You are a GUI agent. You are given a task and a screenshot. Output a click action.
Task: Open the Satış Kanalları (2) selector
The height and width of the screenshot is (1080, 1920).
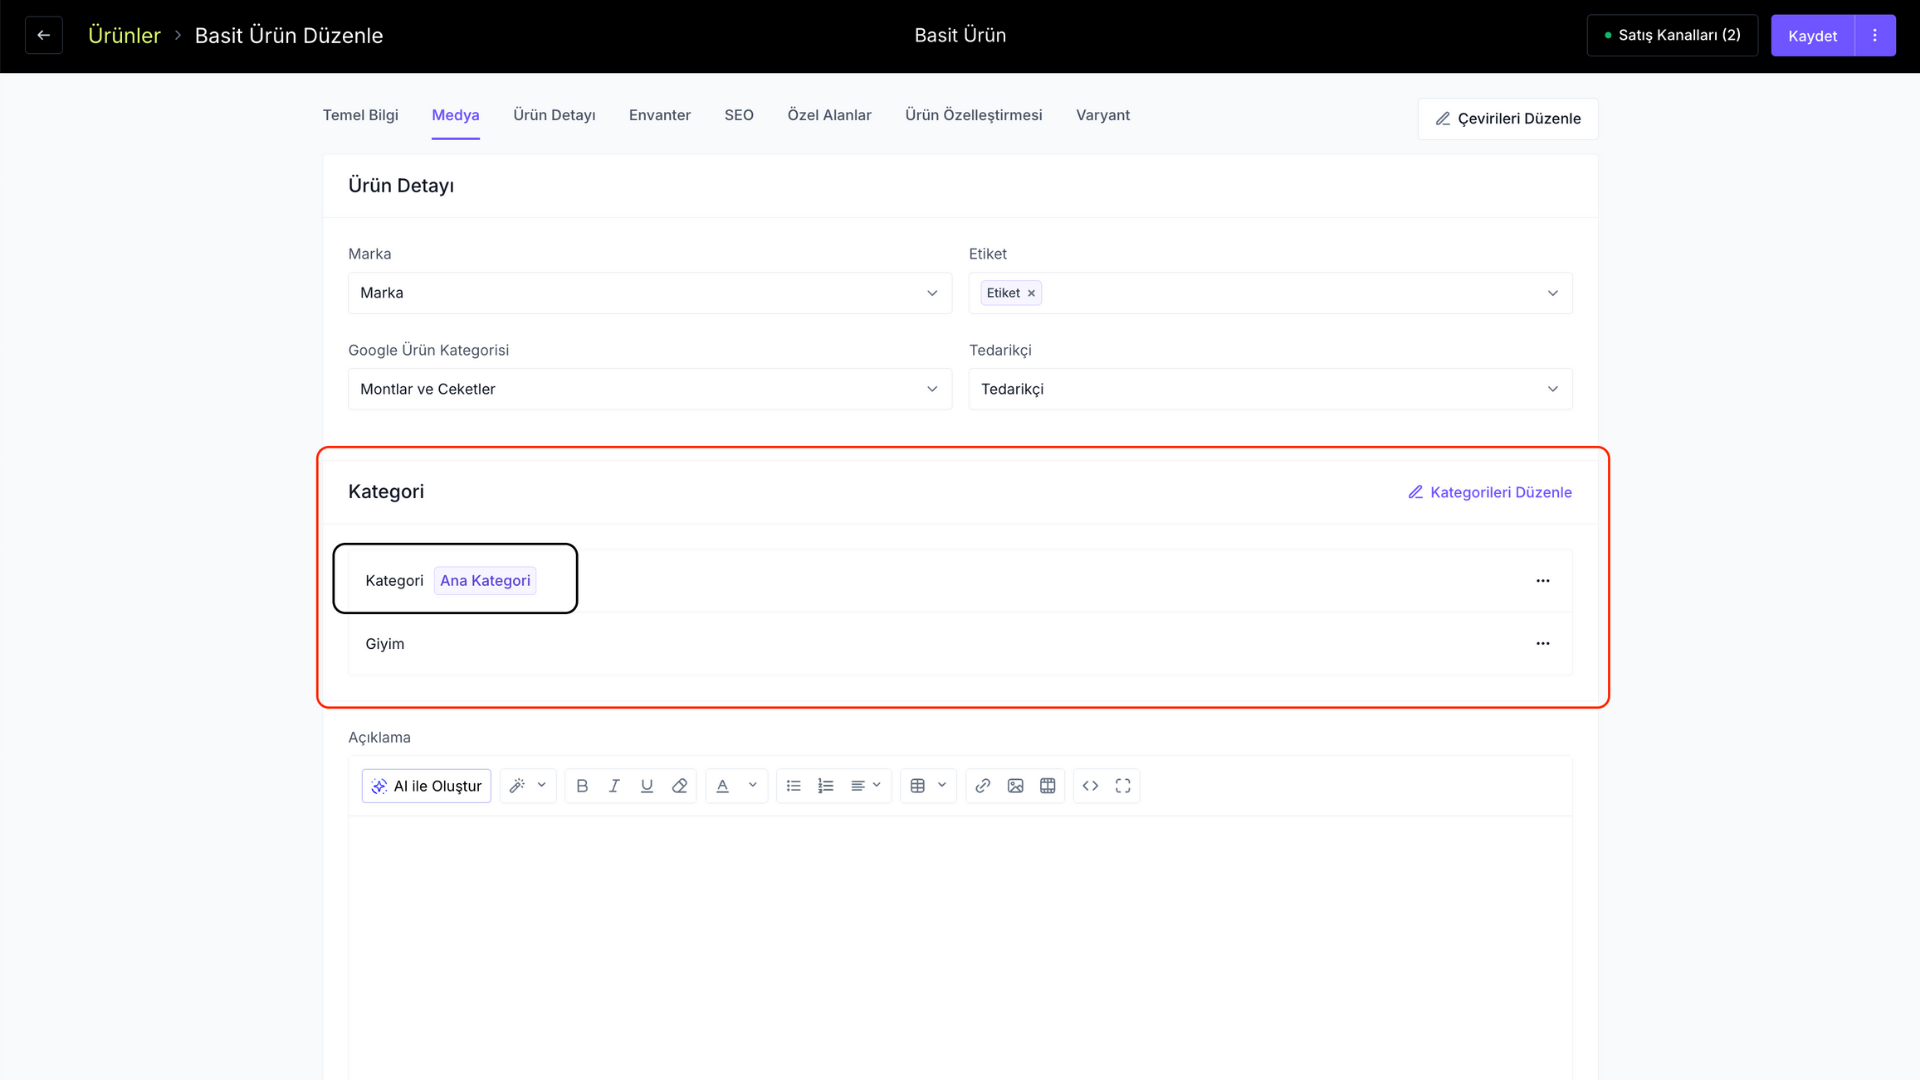coord(1672,35)
